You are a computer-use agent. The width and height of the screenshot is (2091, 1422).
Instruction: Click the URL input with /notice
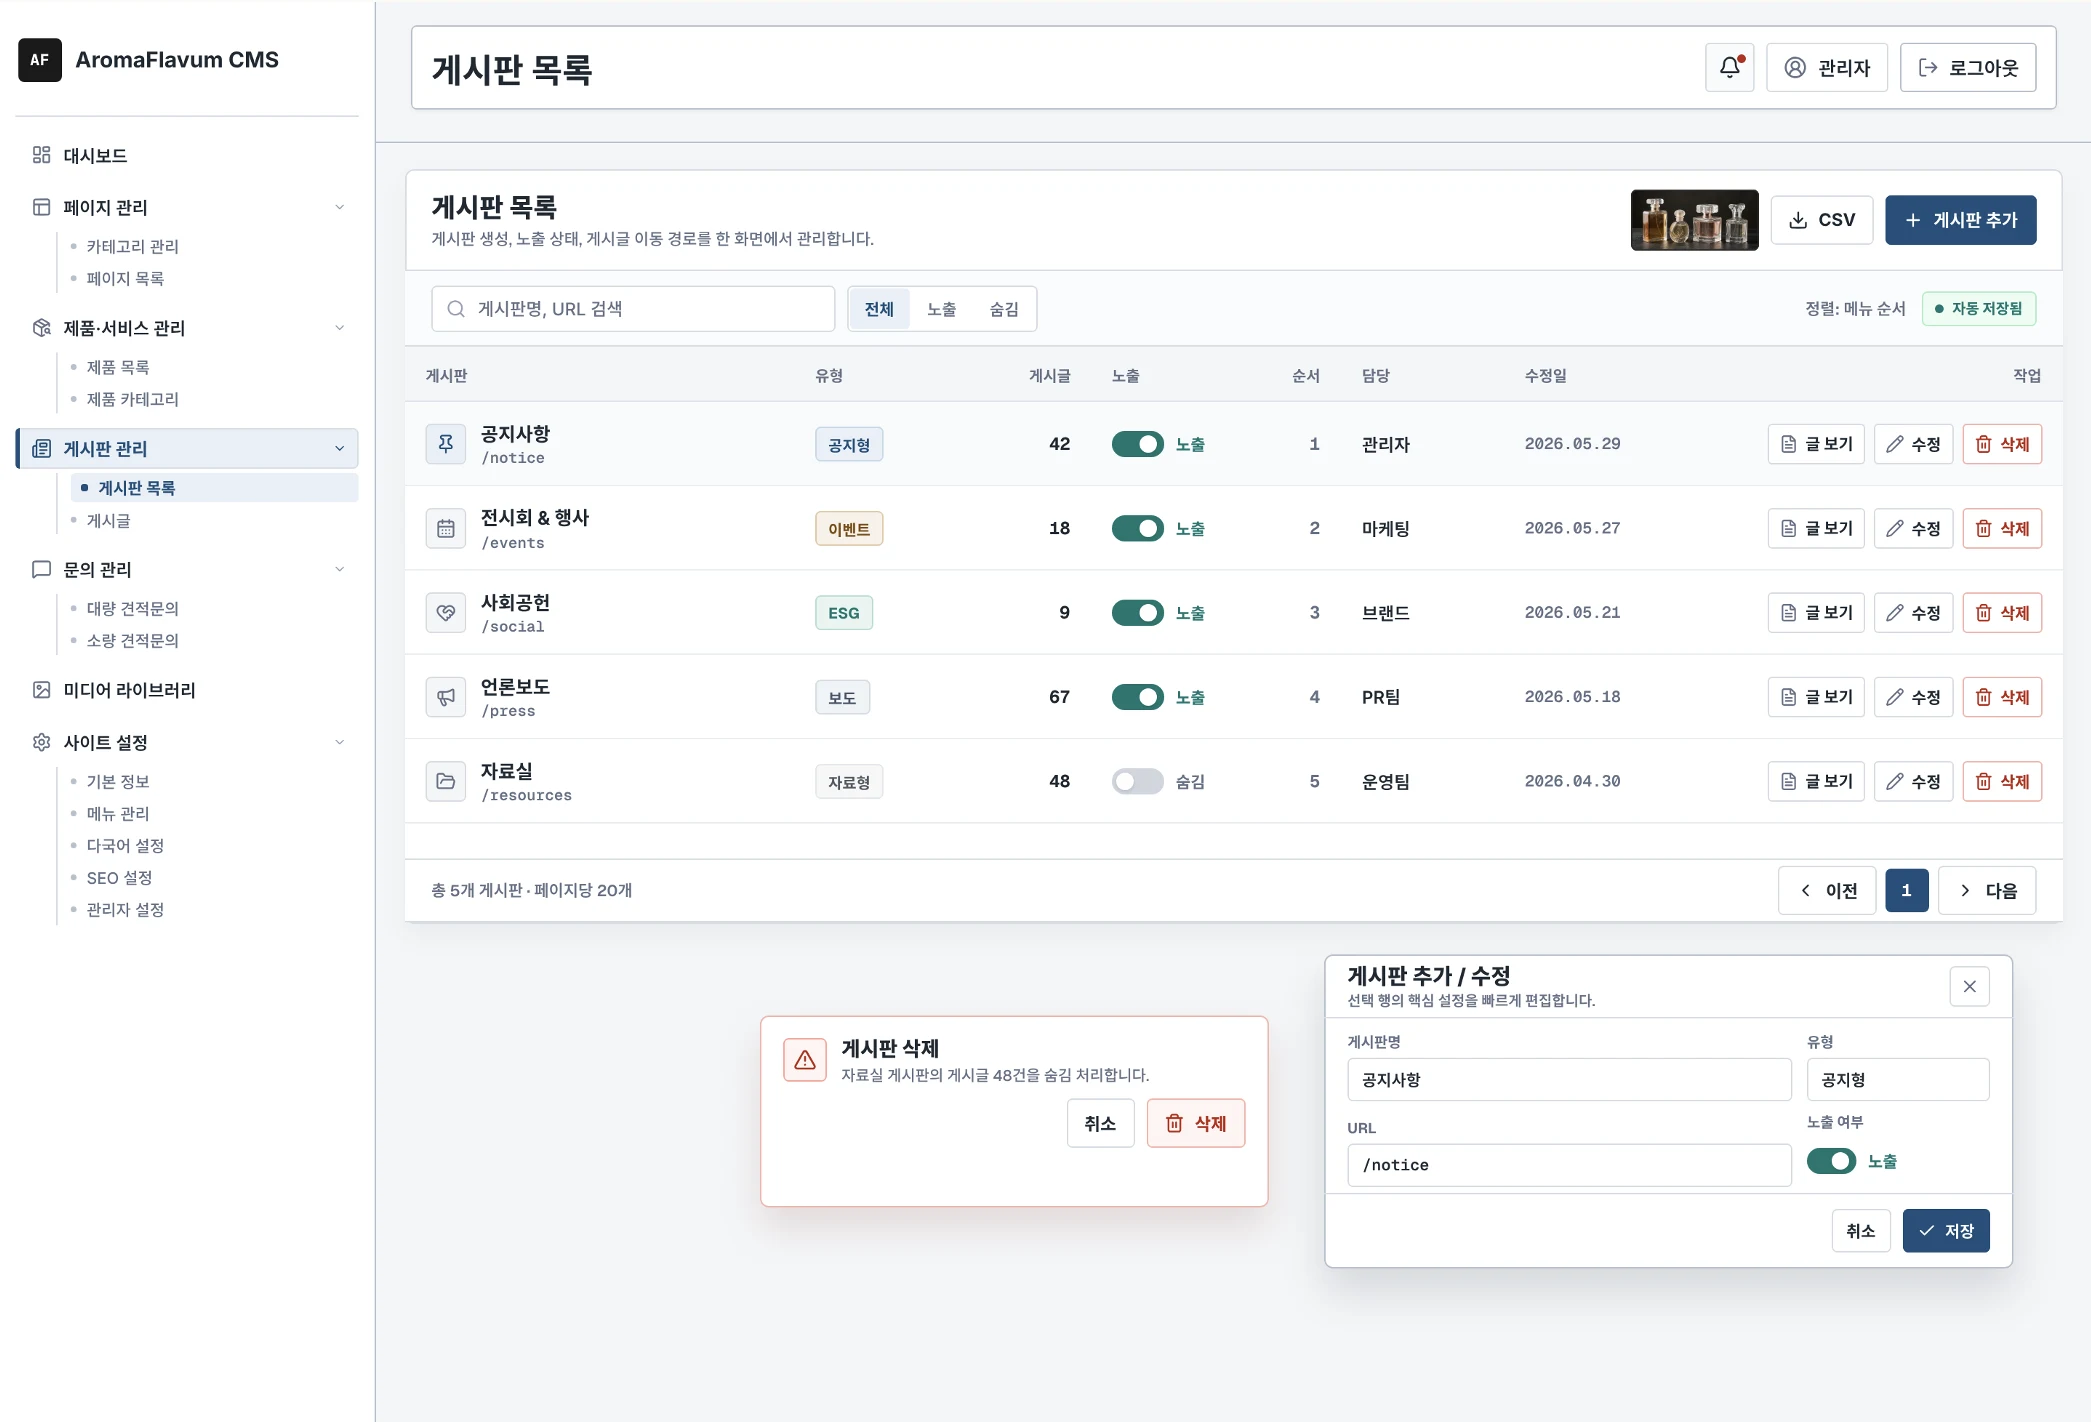point(1569,1165)
